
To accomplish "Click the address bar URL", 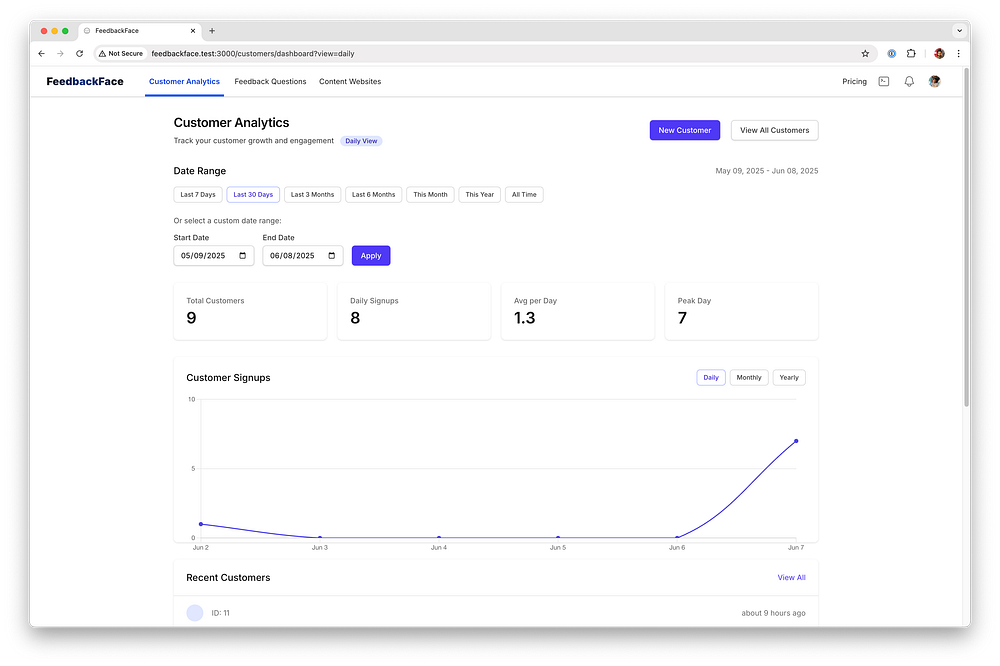I will [x=253, y=54].
